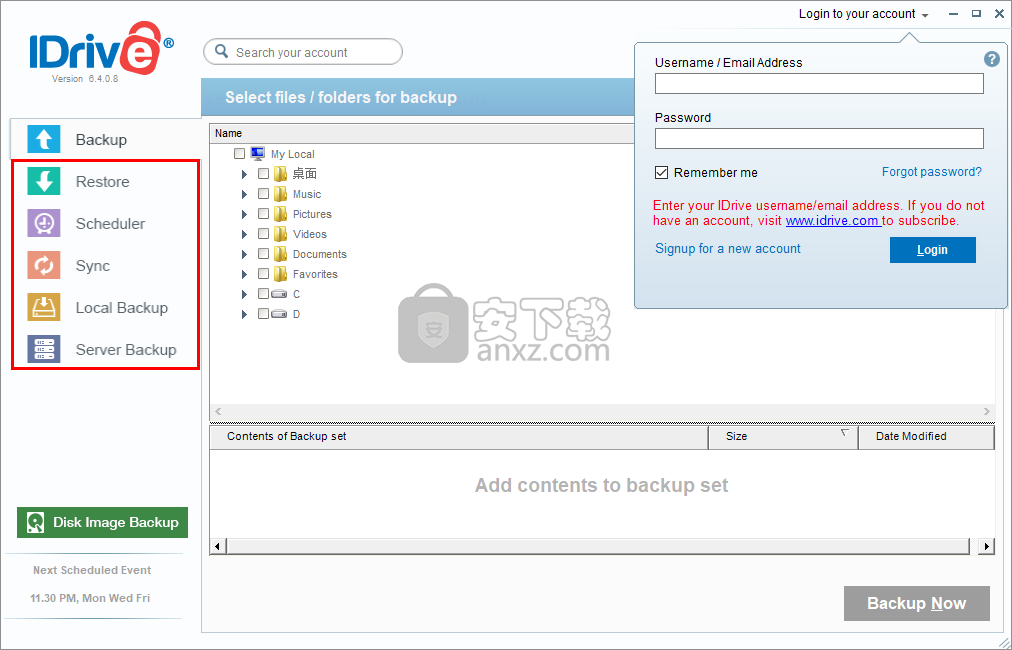Click the IDrive logo
The image size is (1012, 650).
[x=101, y=48]
